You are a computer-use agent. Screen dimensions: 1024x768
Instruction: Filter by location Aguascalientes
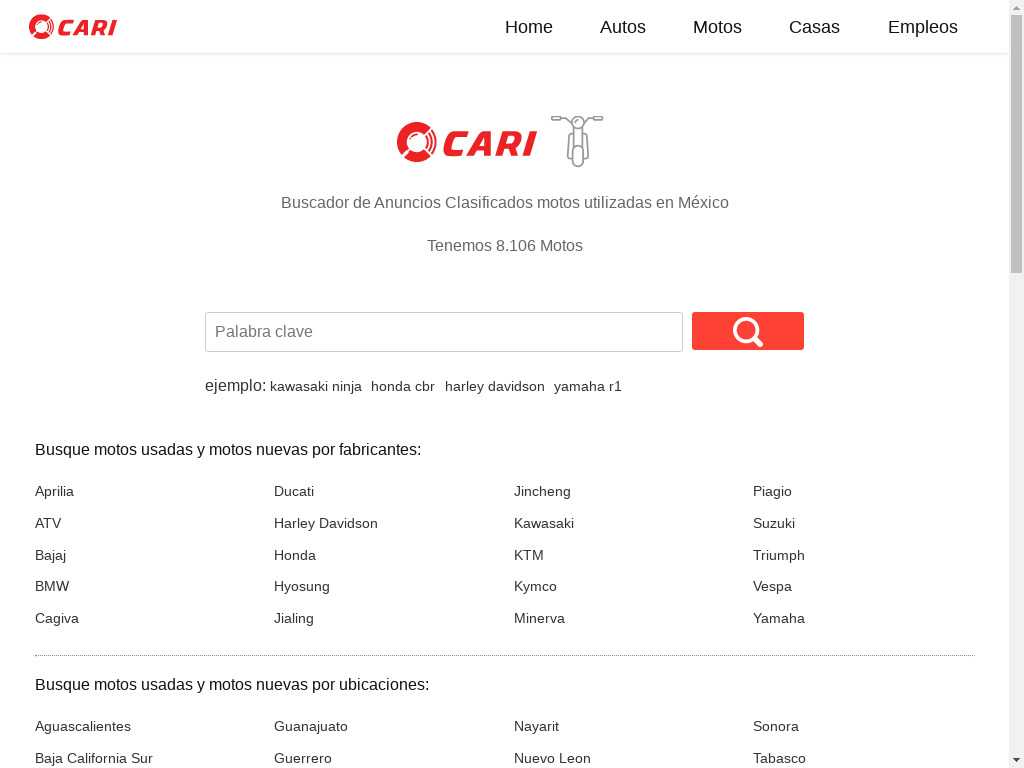[83, 726]
